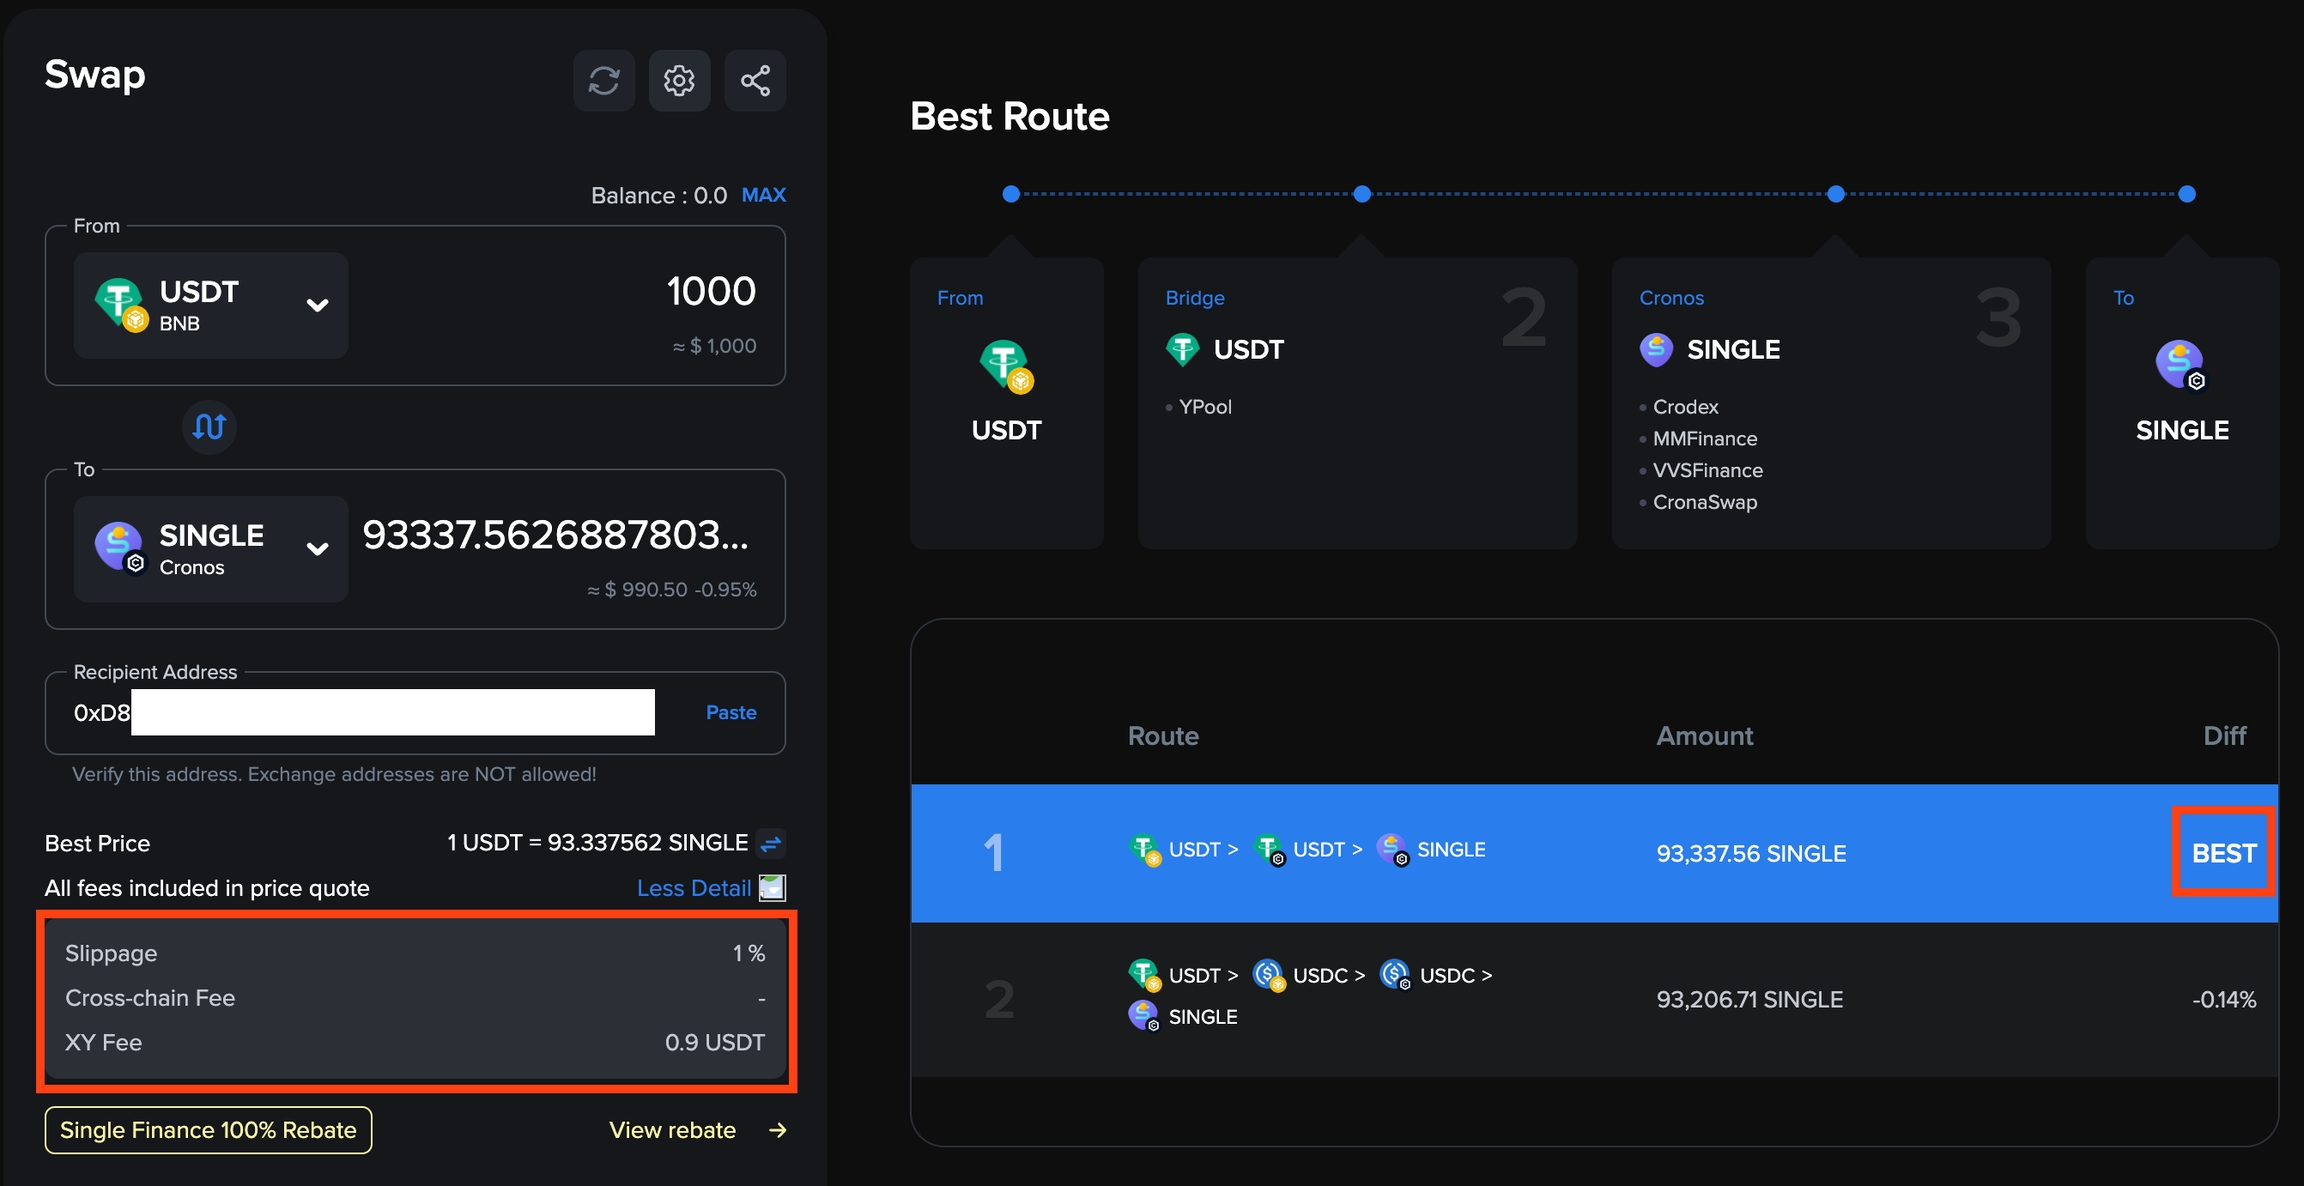Click third dot on route progress line
The image size is (2304, 1186).
(x=1835, y=194)
